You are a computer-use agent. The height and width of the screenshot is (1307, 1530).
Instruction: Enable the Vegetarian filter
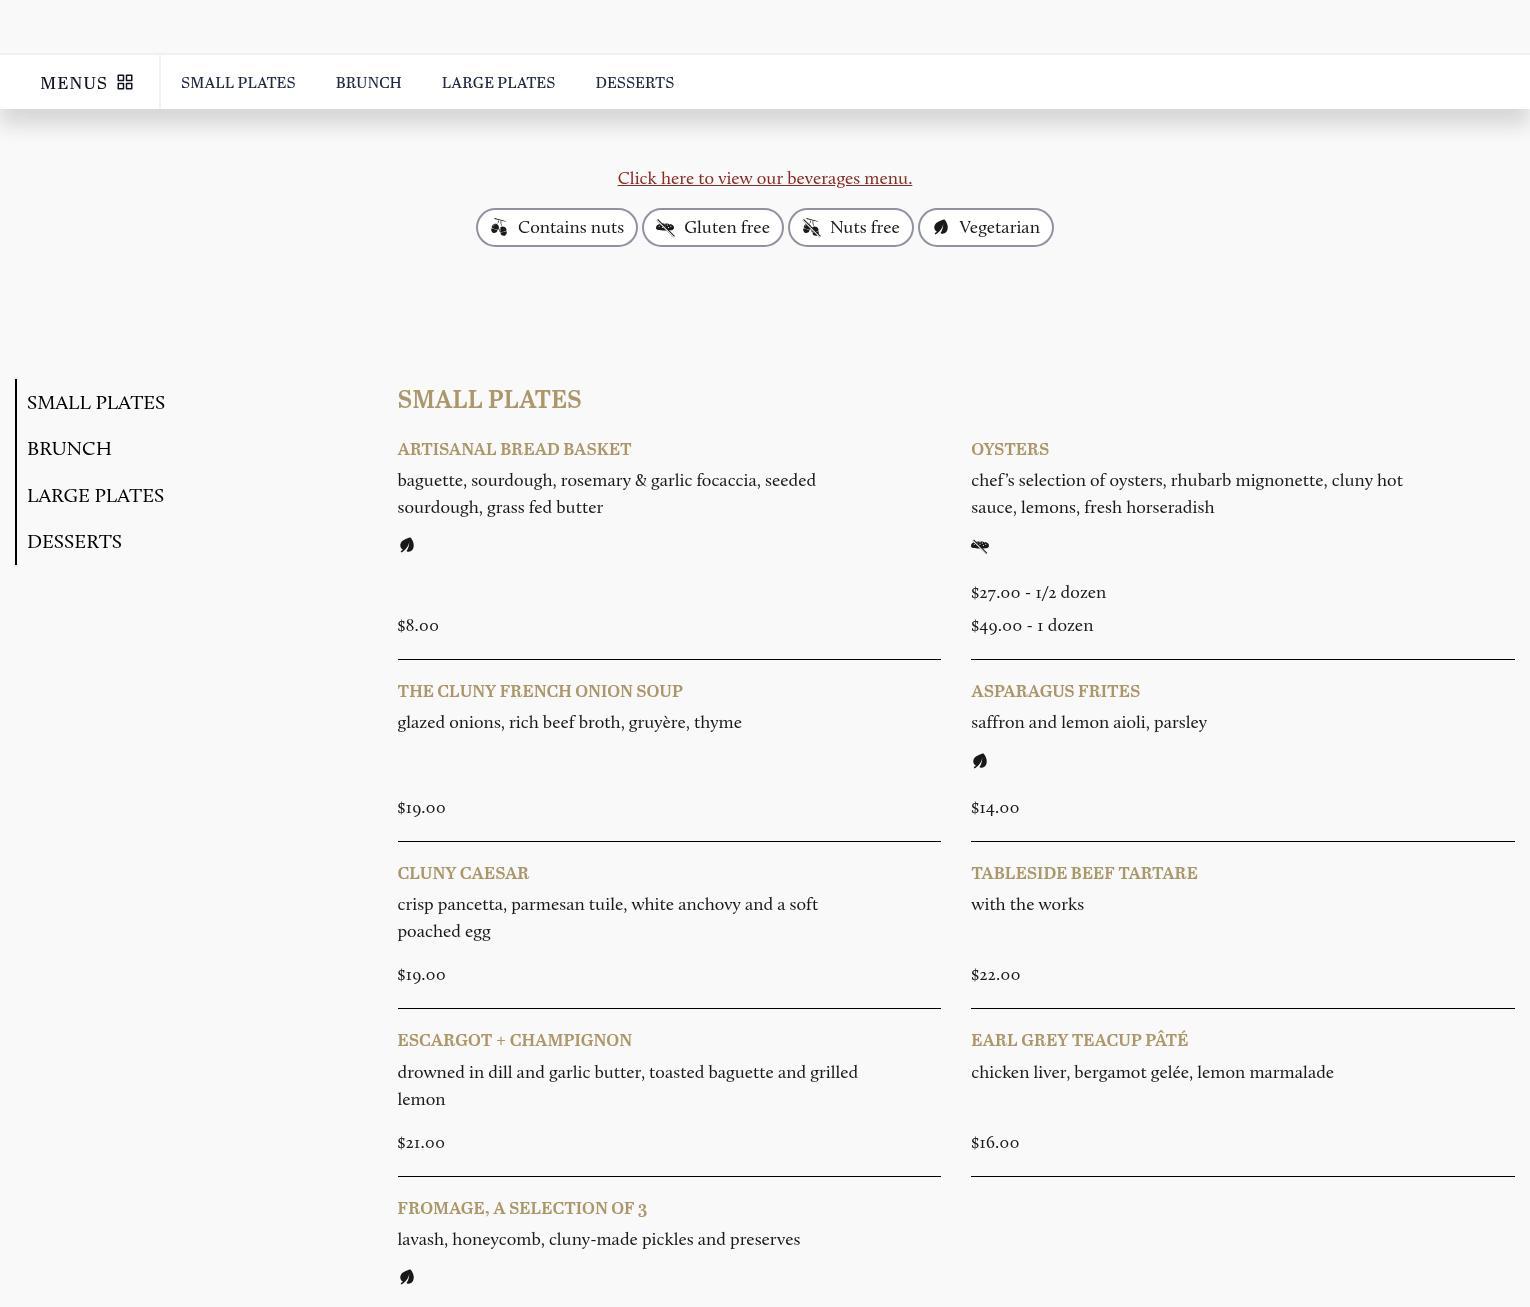click(x=985, y=228)
